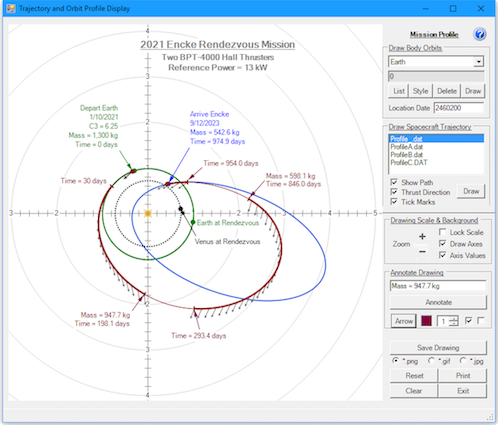Click the Venus at Rendezvous label
Image resolution: width=498 pixels, height=425 pixels.
[227, 242]
